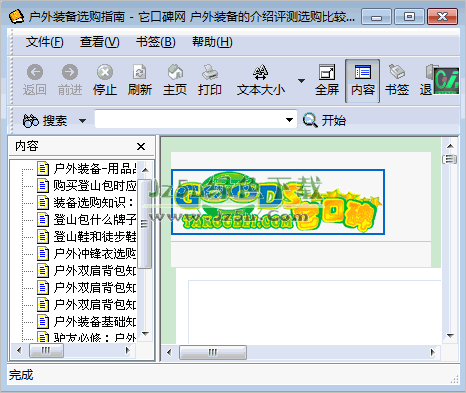
Task: Open the search type dropdown arrow
Action: (82, 121)
